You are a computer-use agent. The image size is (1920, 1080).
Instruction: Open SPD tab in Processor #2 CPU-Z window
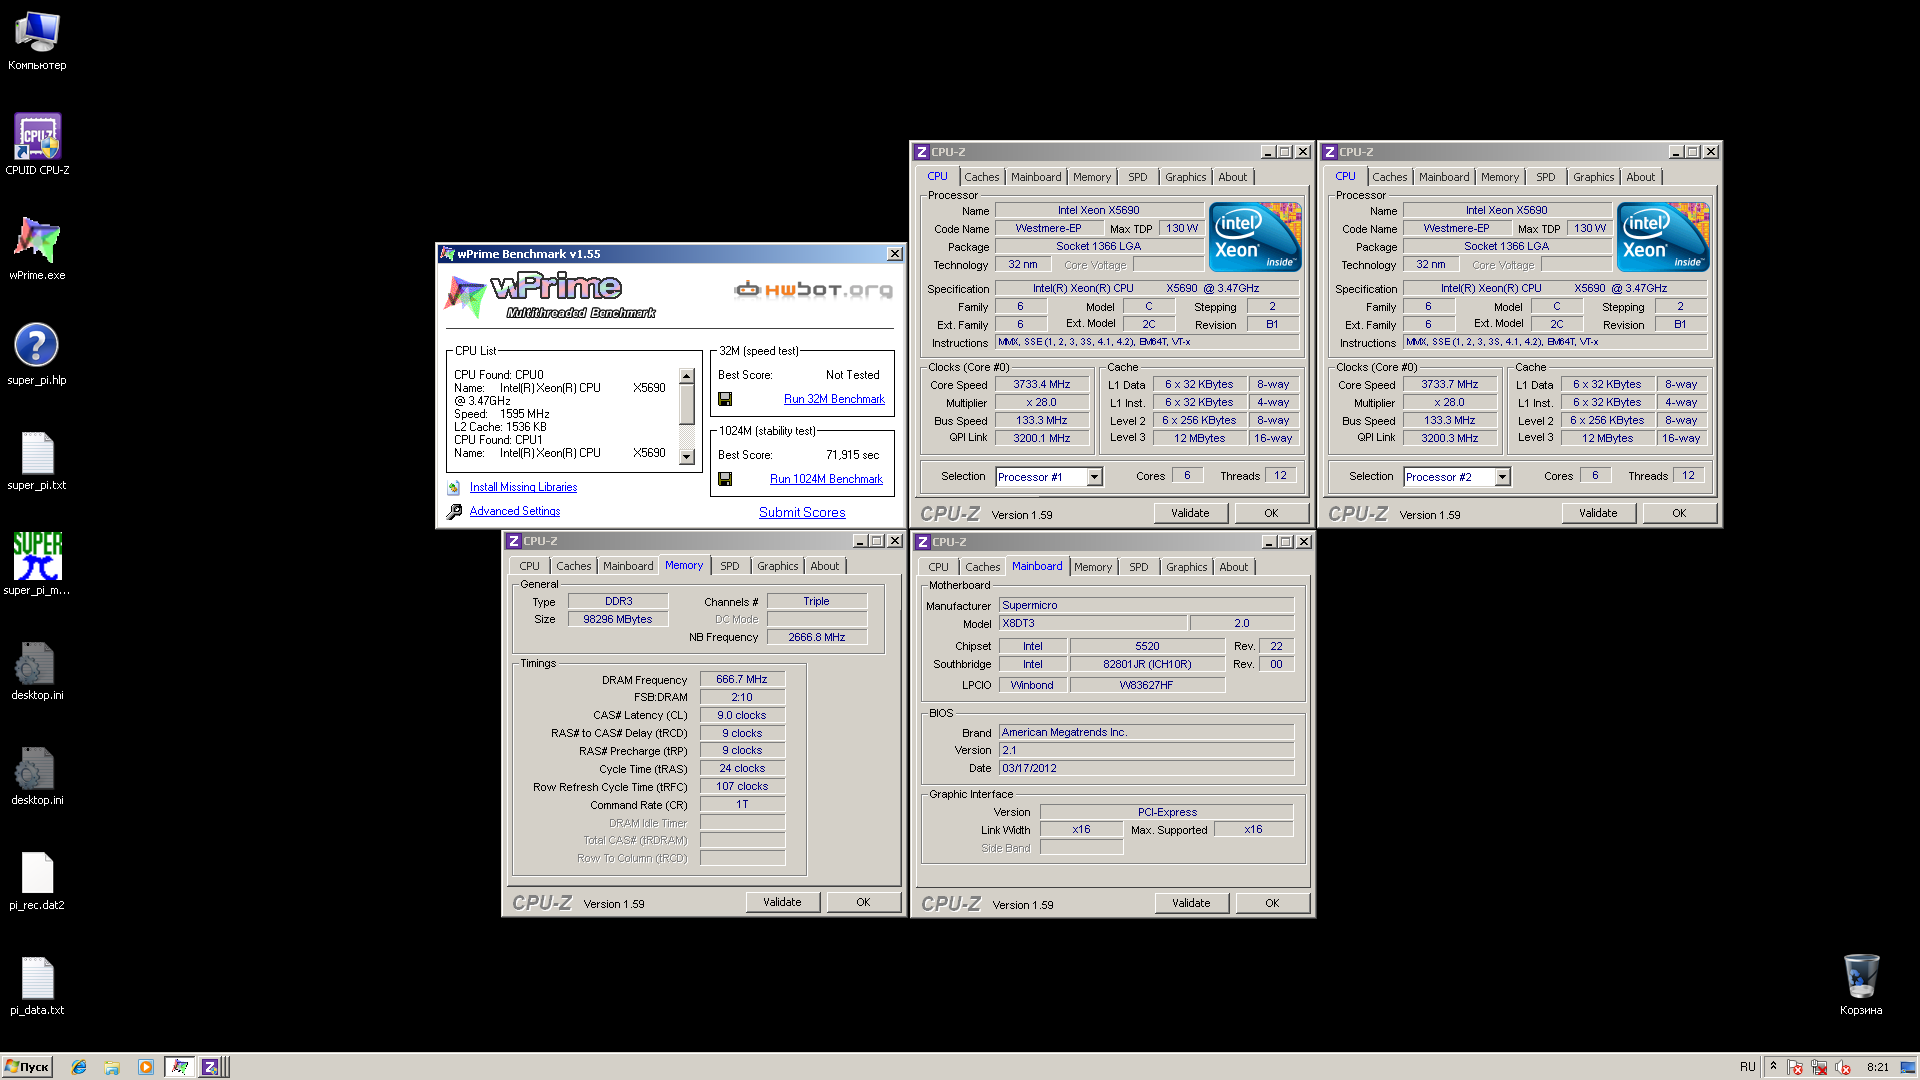pyautogui.click(x=1546, y=177)
